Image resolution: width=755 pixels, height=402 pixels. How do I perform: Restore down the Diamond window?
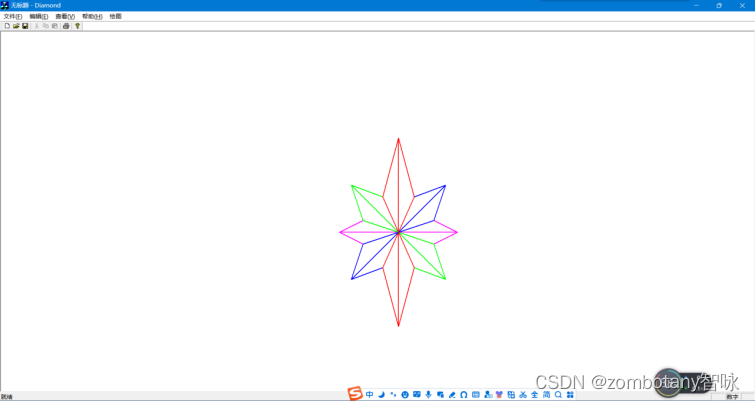(x=719, y=5)
